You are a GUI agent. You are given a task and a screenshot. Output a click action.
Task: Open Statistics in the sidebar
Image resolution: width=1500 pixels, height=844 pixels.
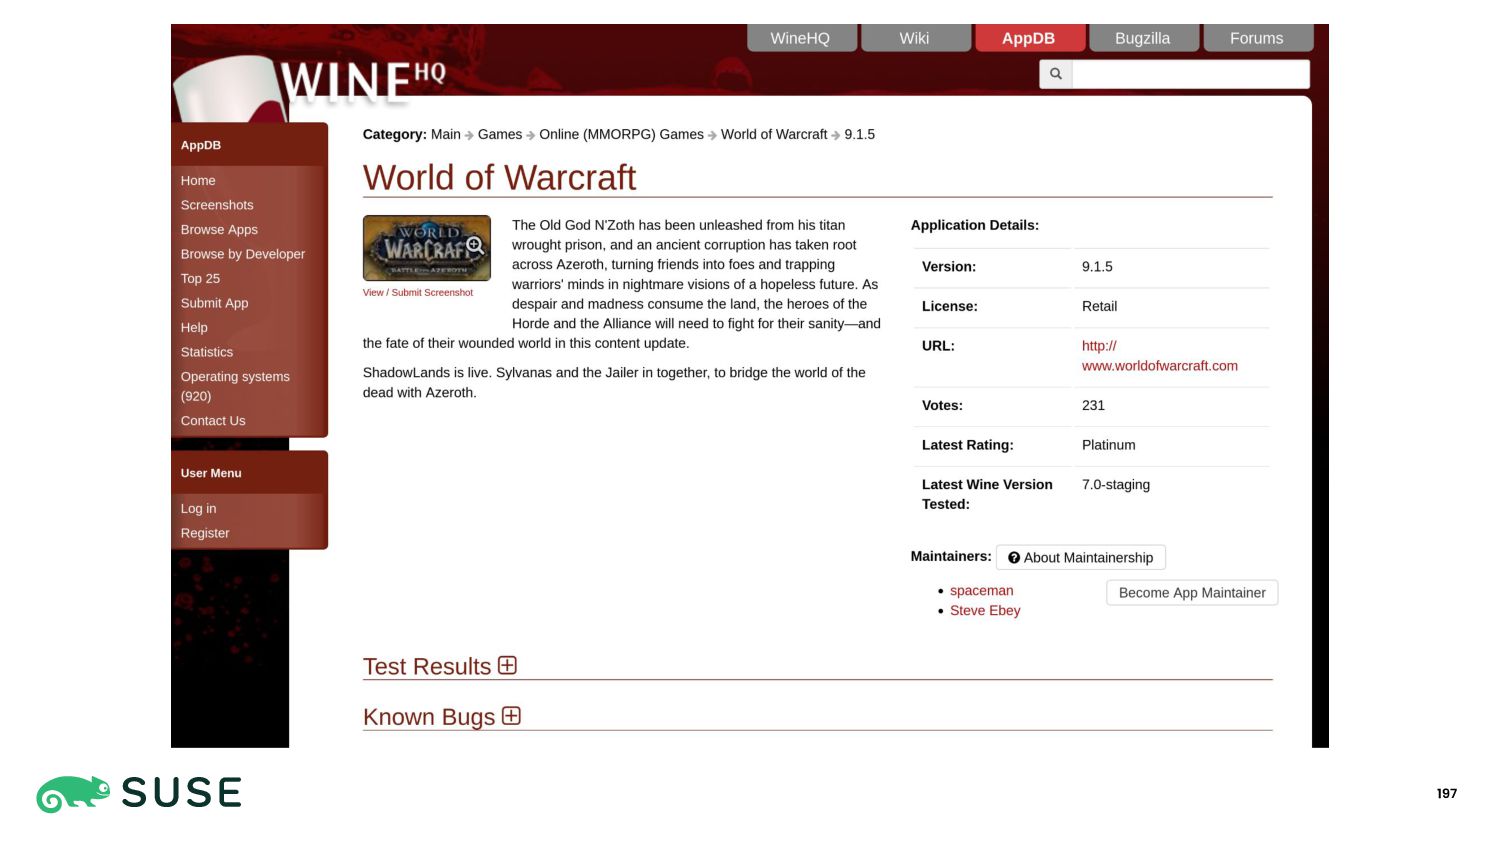(207, 352)
